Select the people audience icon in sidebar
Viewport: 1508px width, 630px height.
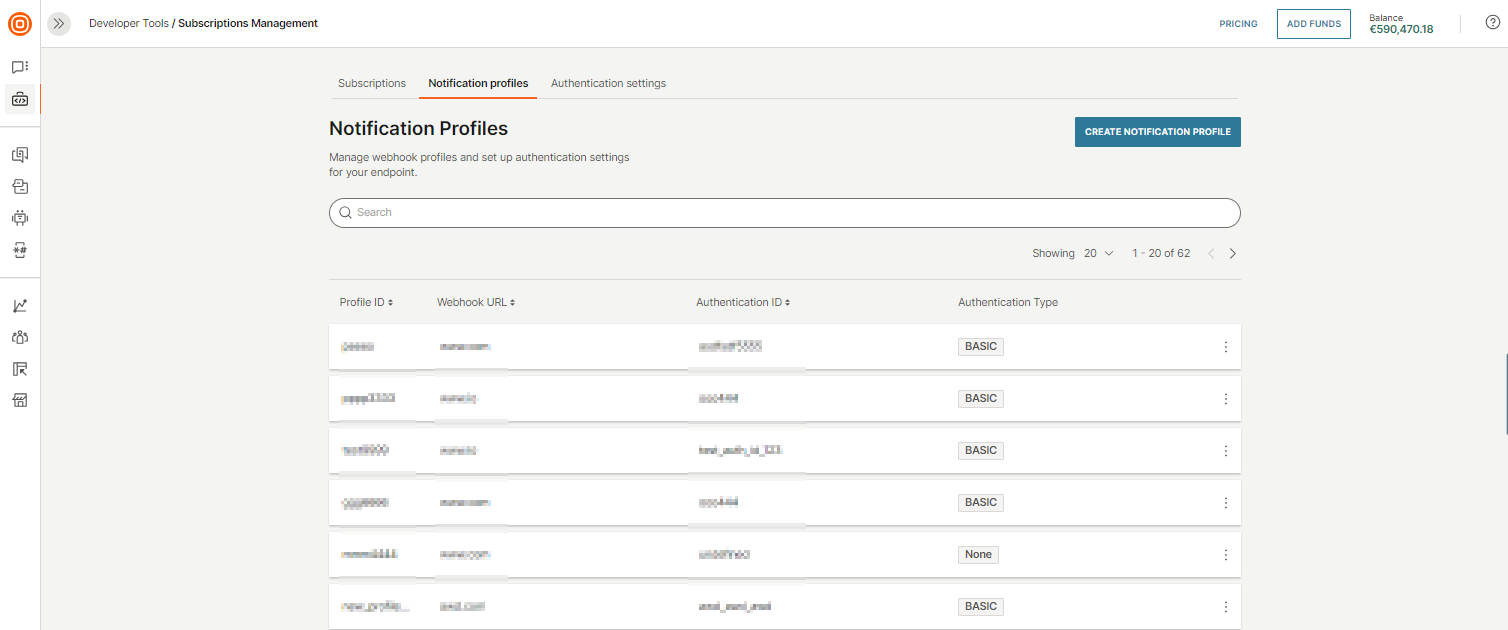[x=19, y=337]
